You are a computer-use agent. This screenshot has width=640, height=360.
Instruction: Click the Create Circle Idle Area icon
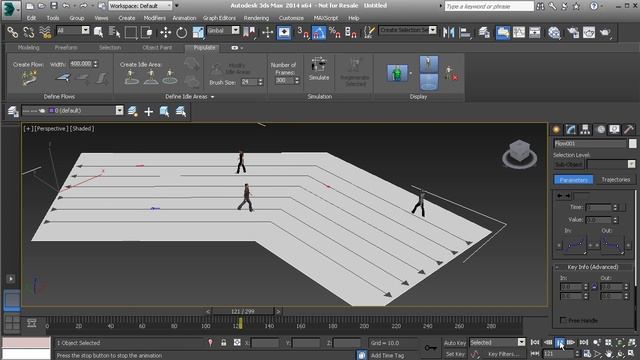170,77
